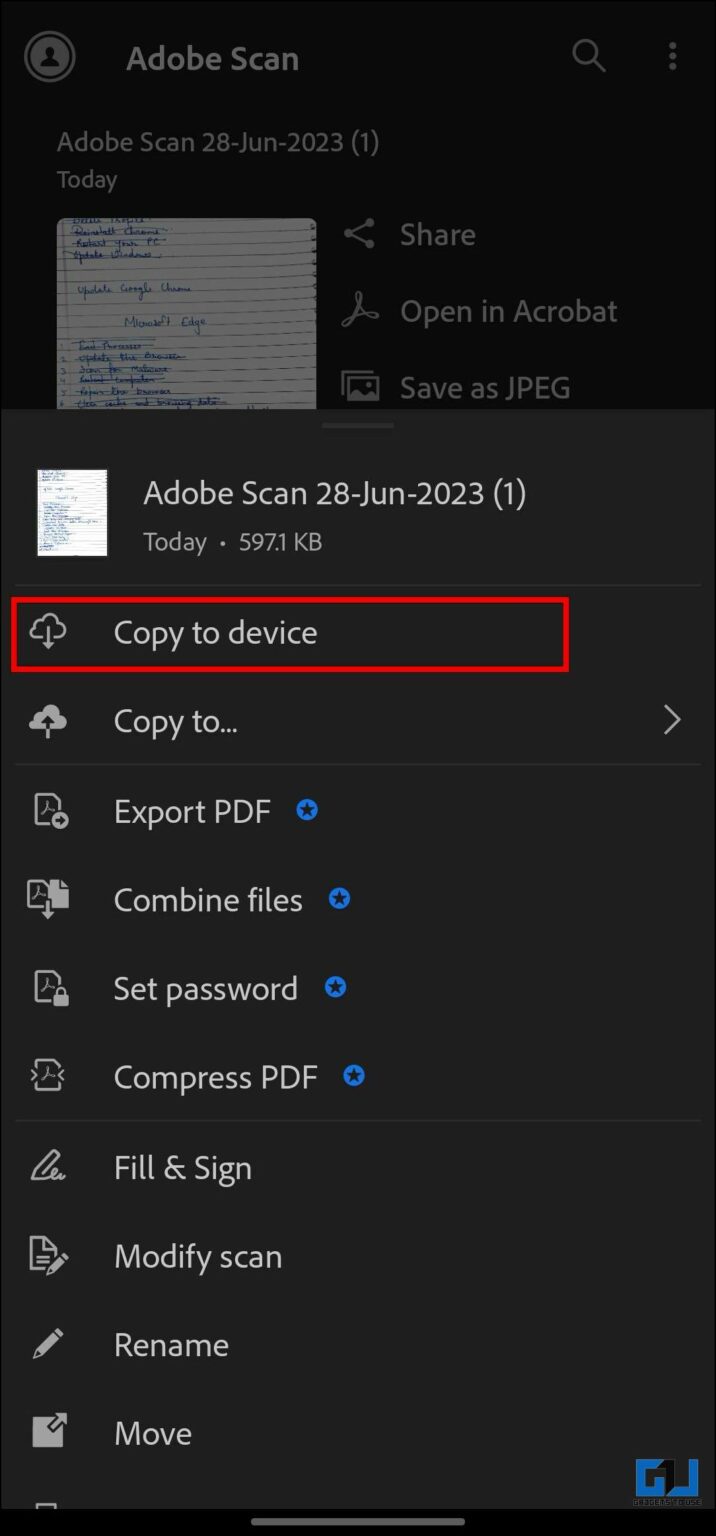Open the three-dot overflow menu
716x1536 pixels.
(x=672, y=56)
